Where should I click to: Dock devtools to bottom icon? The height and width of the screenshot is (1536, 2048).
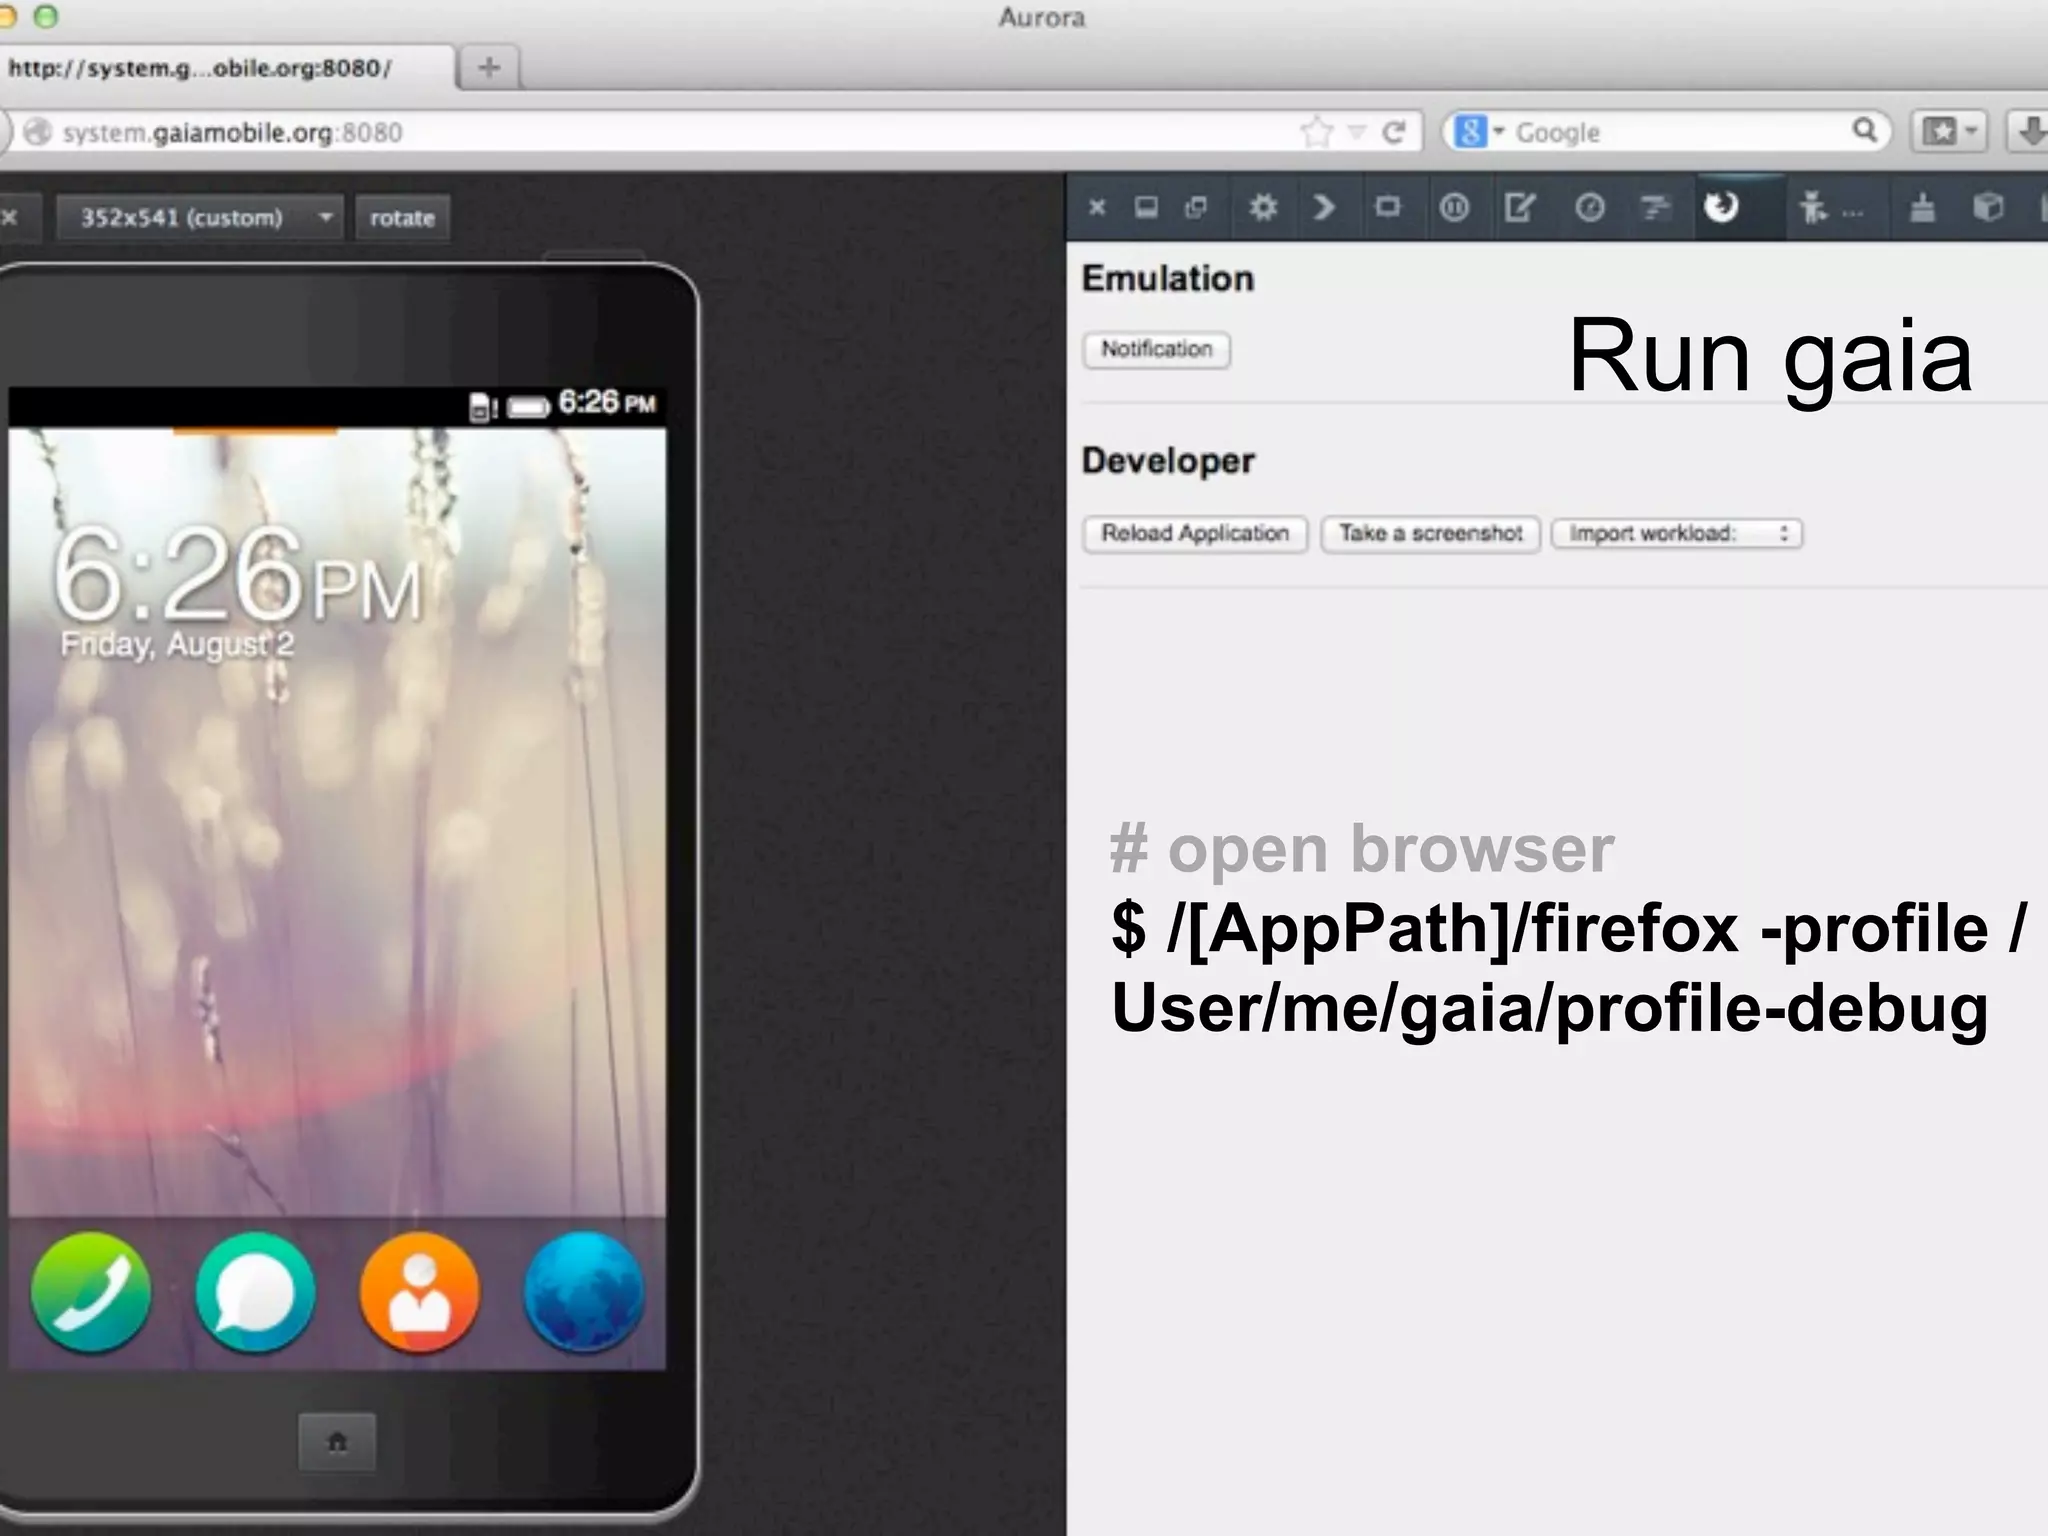click(1146, 208)
